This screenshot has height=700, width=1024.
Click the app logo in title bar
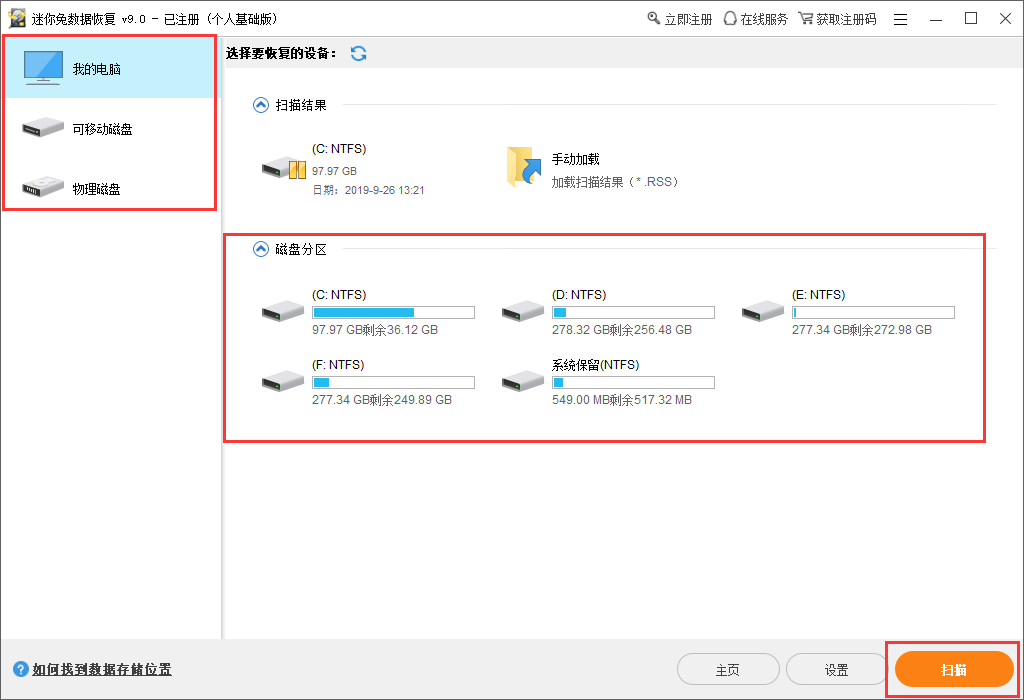coord(17,18)
